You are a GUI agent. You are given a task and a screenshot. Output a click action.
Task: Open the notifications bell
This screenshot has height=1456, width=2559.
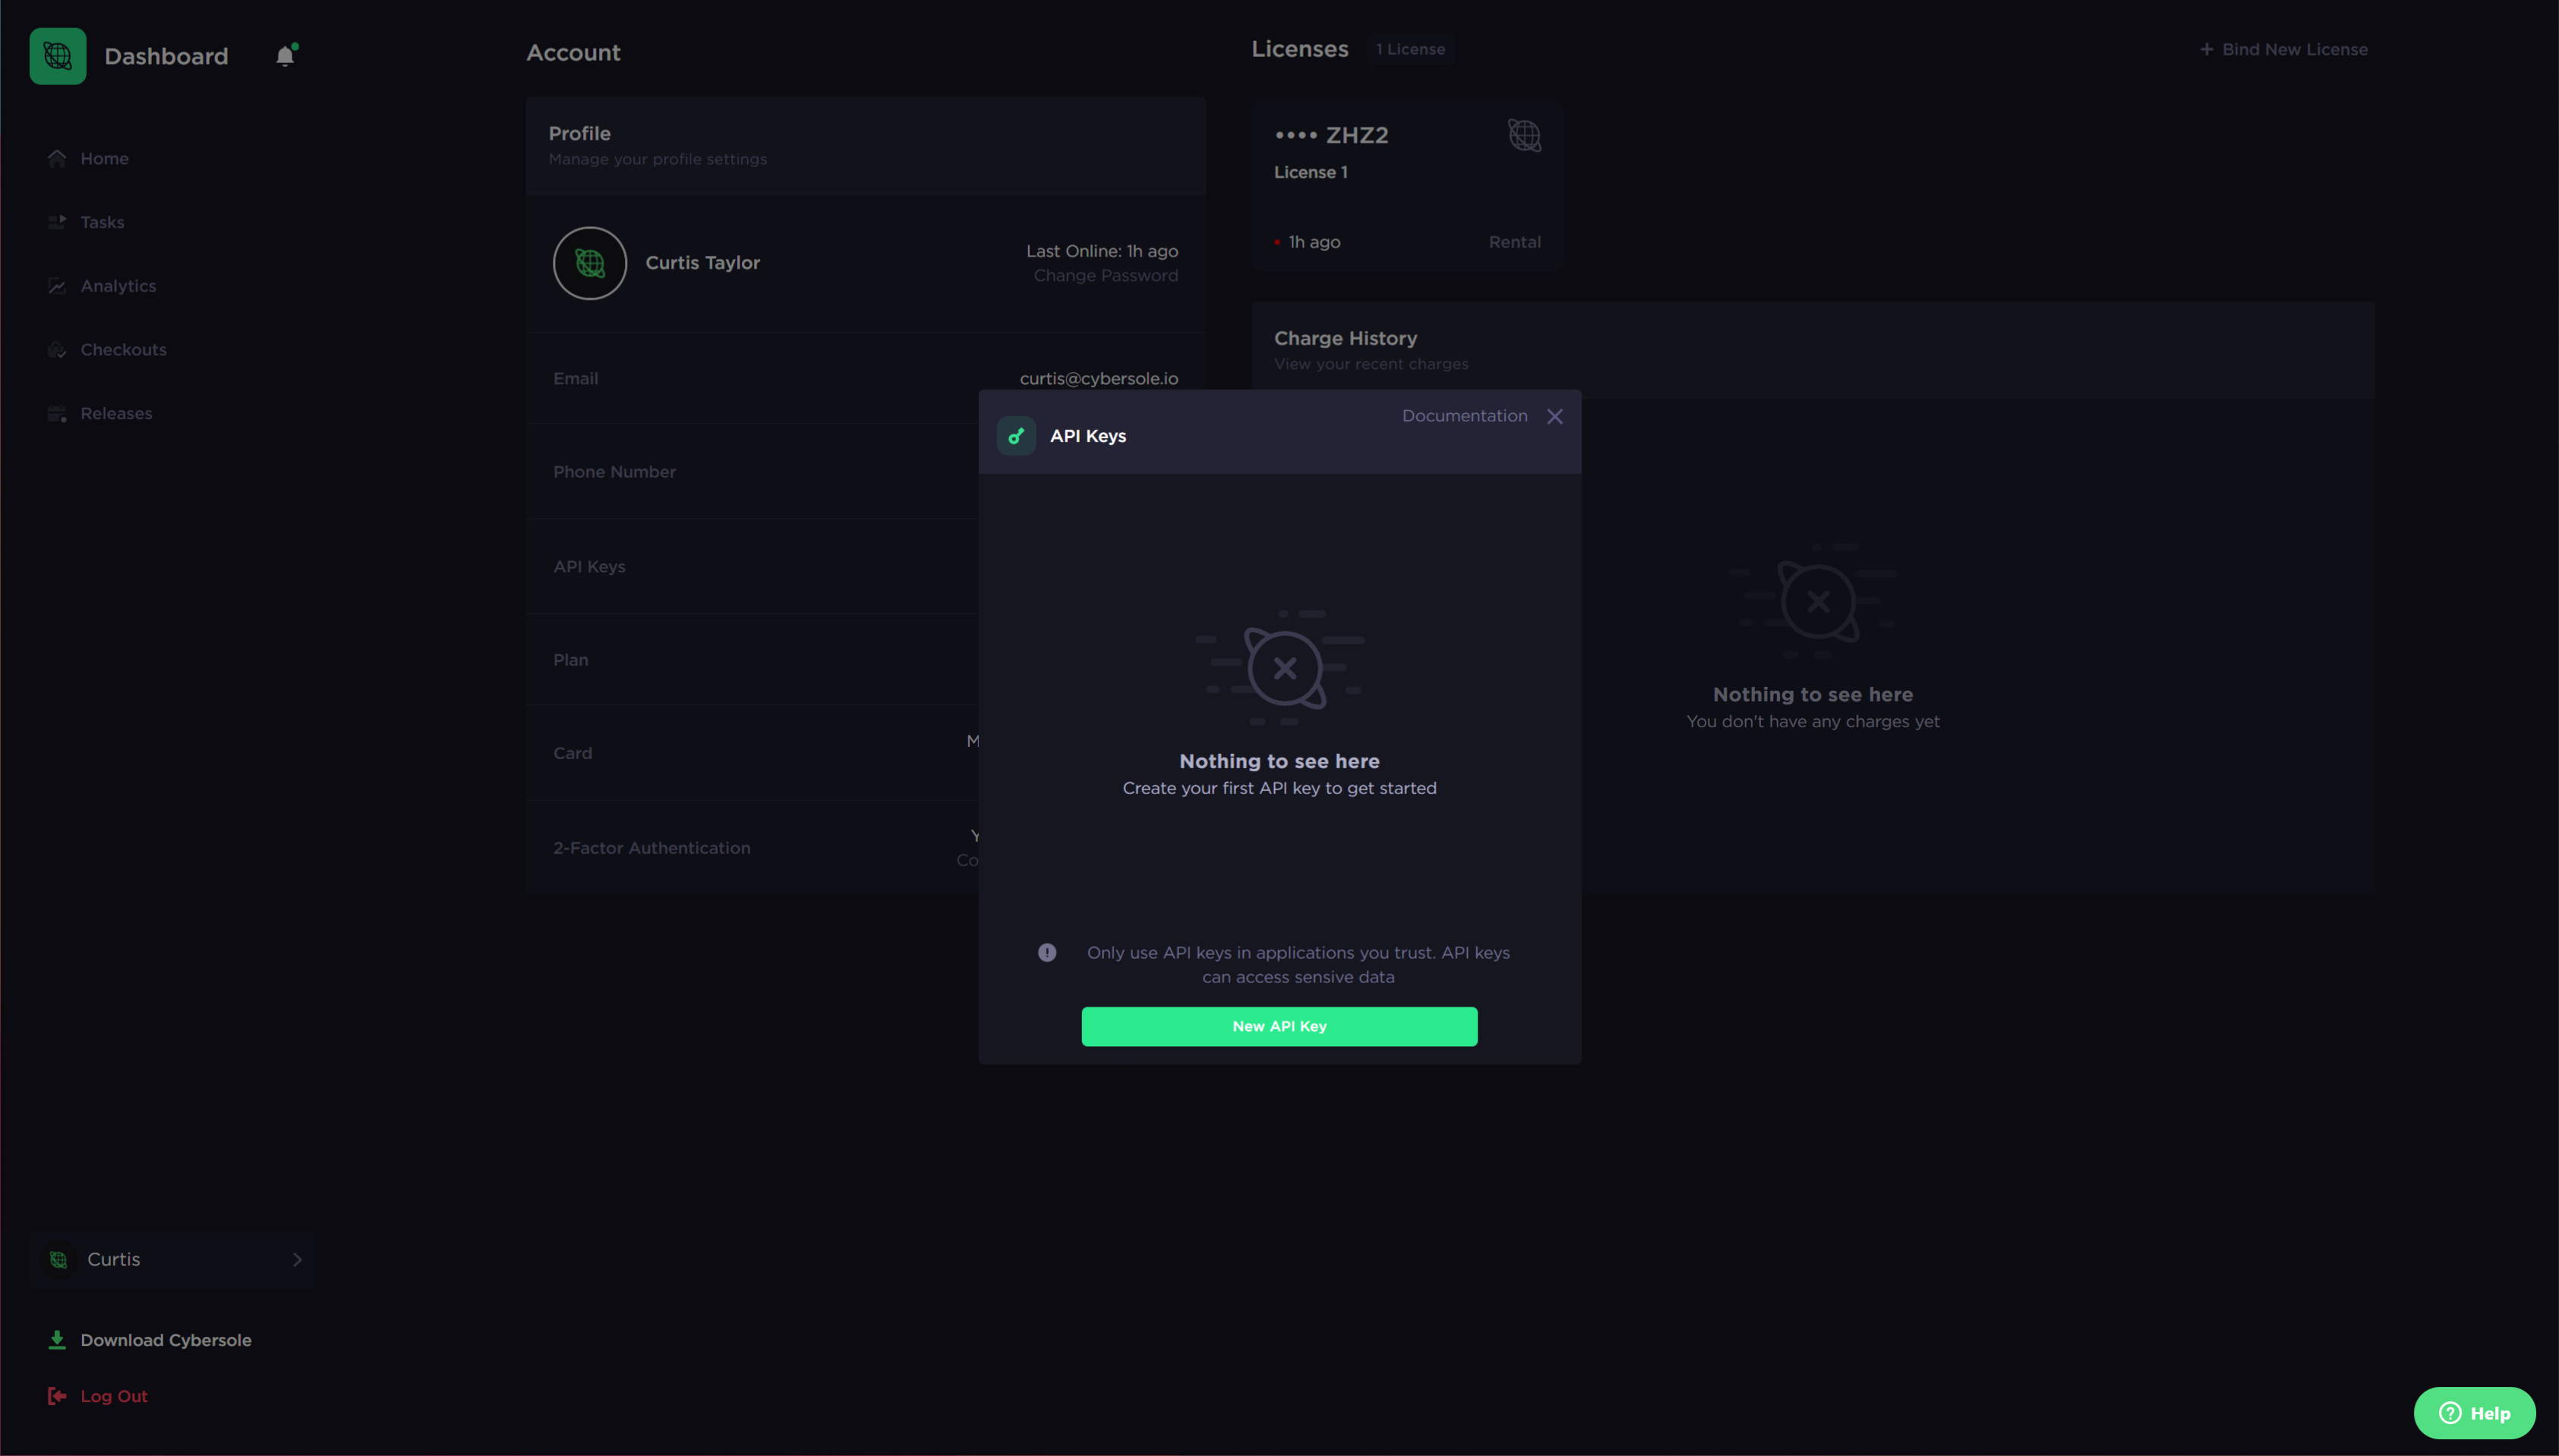(286, 55)
